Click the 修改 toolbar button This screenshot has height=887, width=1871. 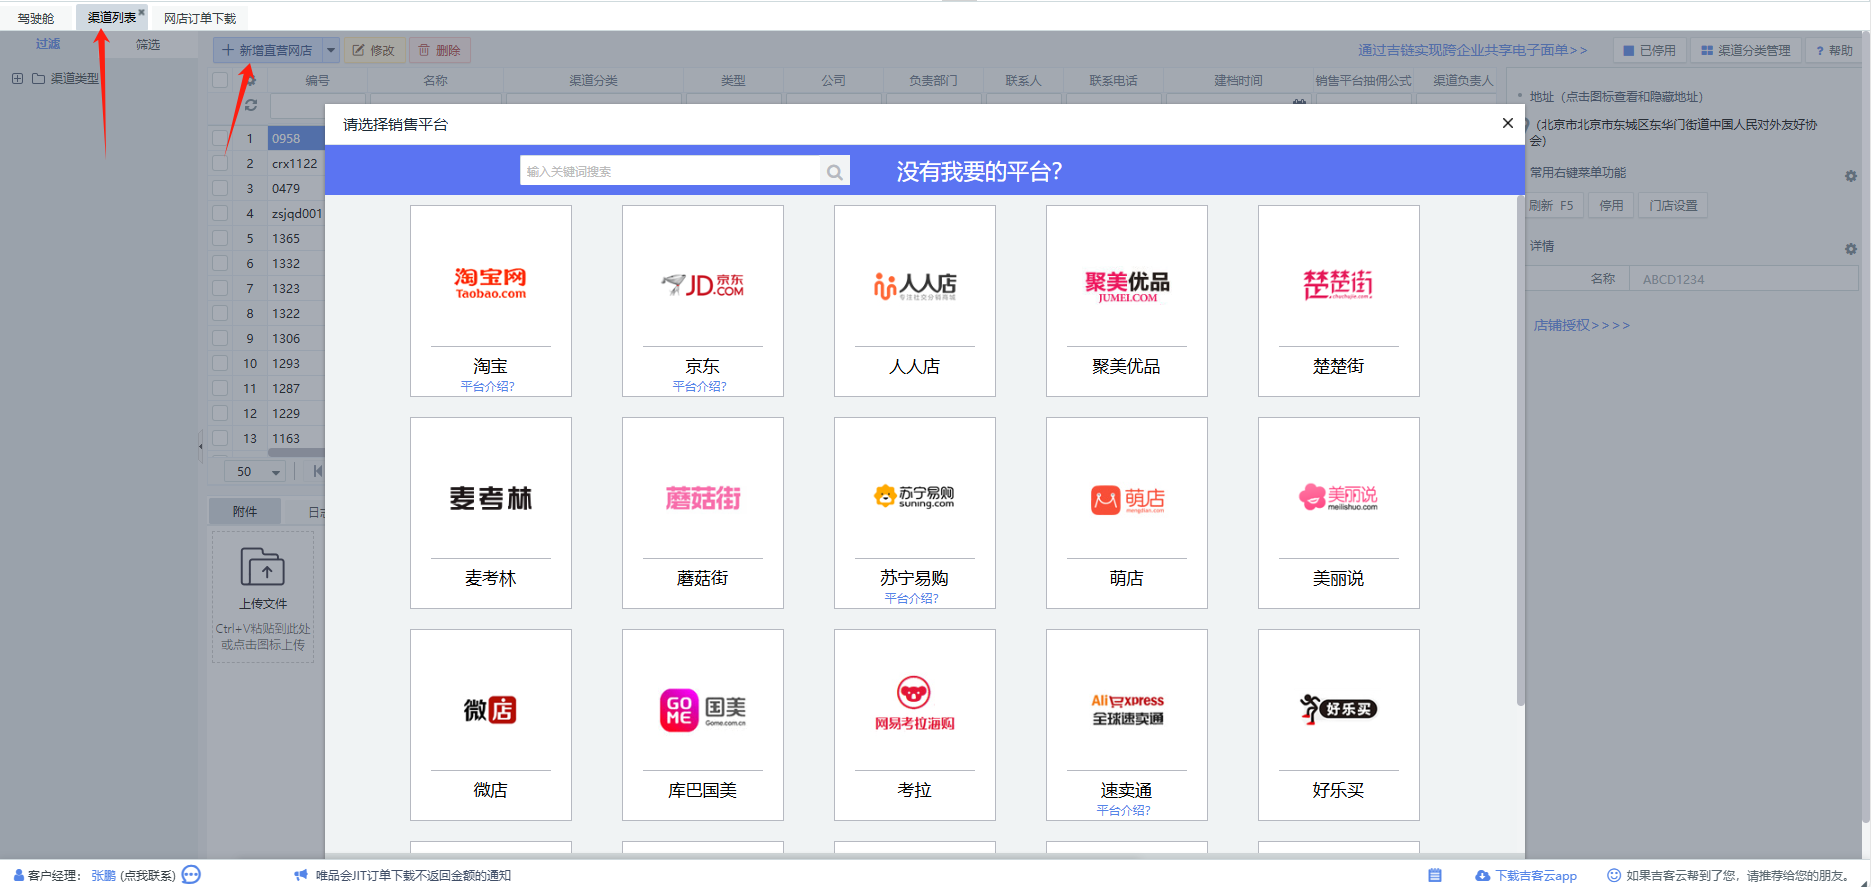374,50
